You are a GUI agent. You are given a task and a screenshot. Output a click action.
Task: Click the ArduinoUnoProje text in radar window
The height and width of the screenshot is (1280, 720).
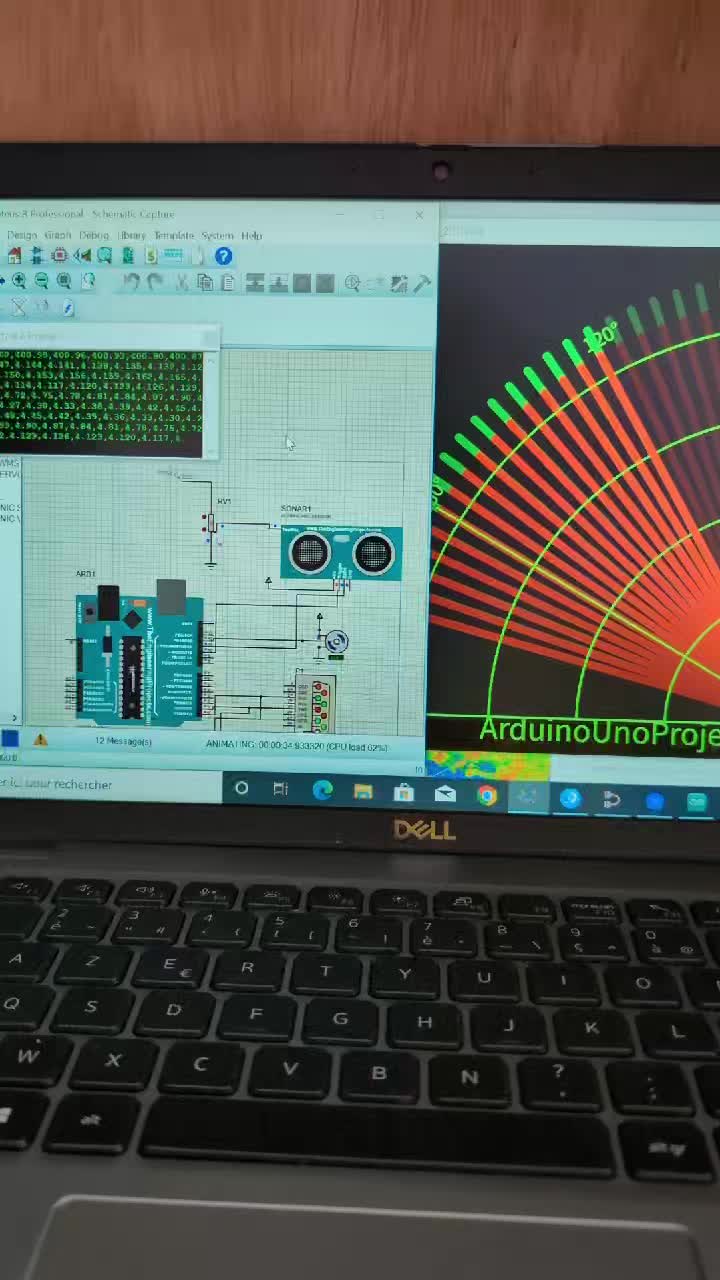pyautogui.click(x=599, y=731)
